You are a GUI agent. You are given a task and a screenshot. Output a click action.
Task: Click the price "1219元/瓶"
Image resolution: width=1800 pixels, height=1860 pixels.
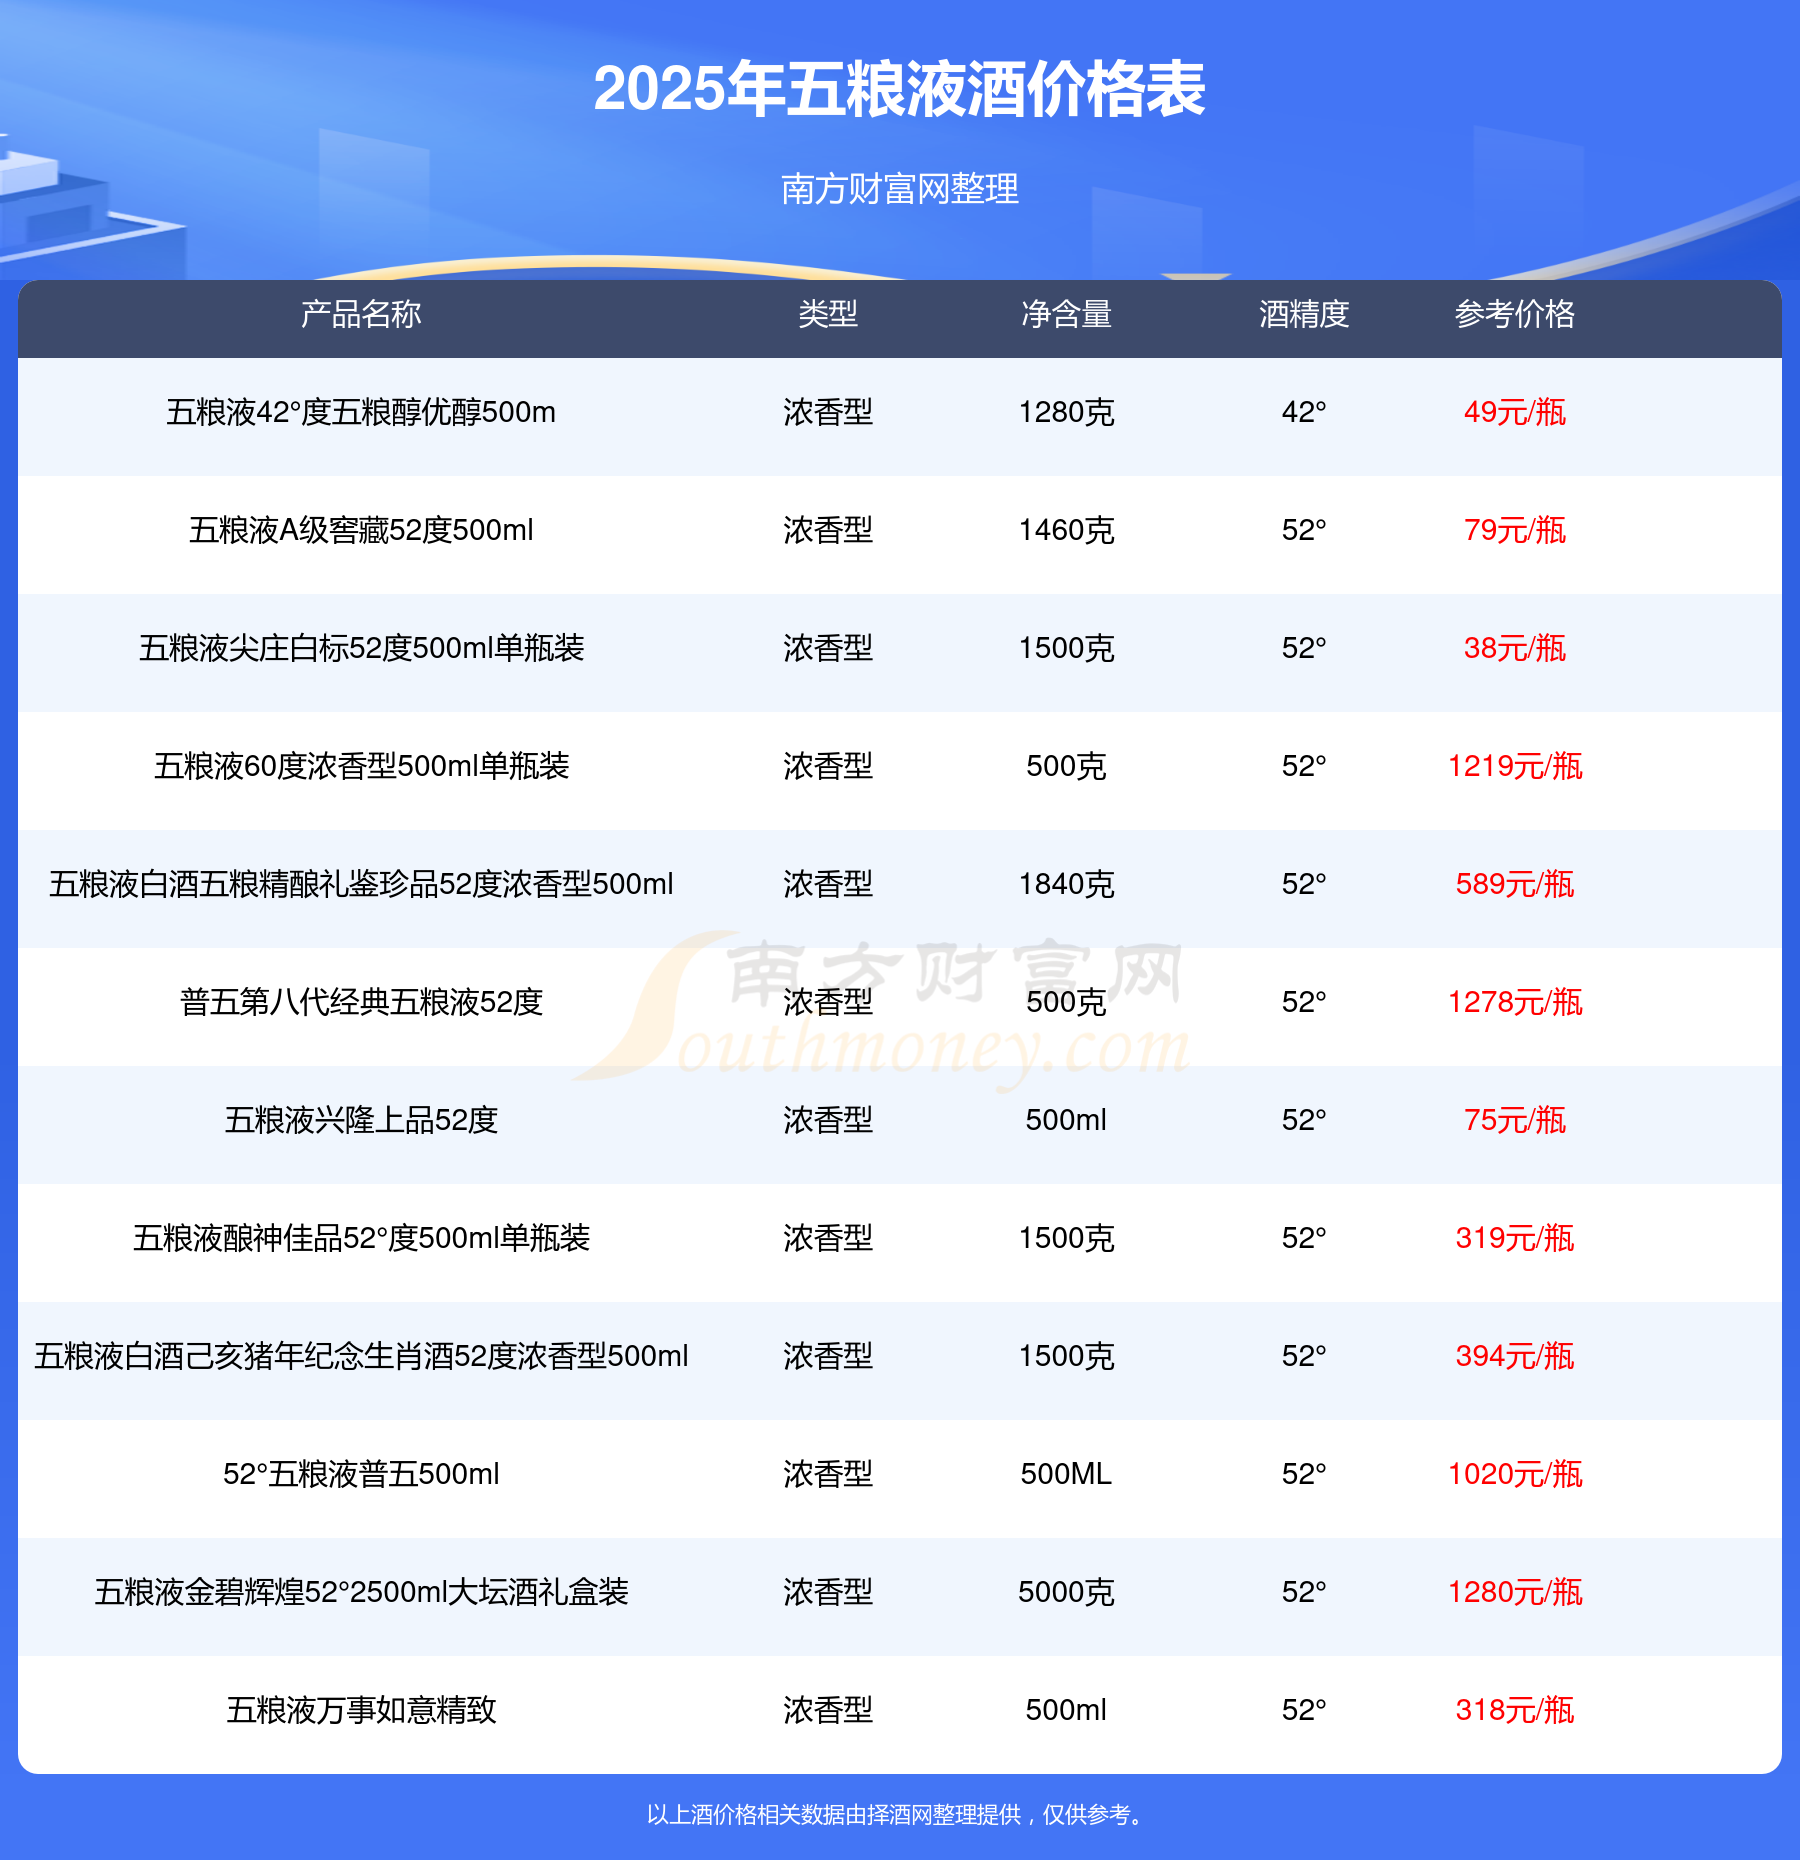[x=1515, y=766]
